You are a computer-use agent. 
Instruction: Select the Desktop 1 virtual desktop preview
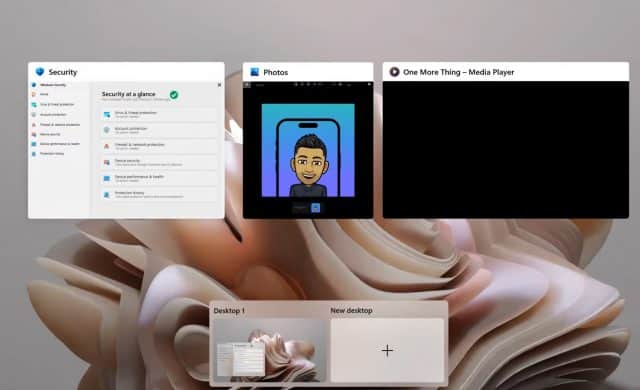pyautogui.click(x=269, y=350)
